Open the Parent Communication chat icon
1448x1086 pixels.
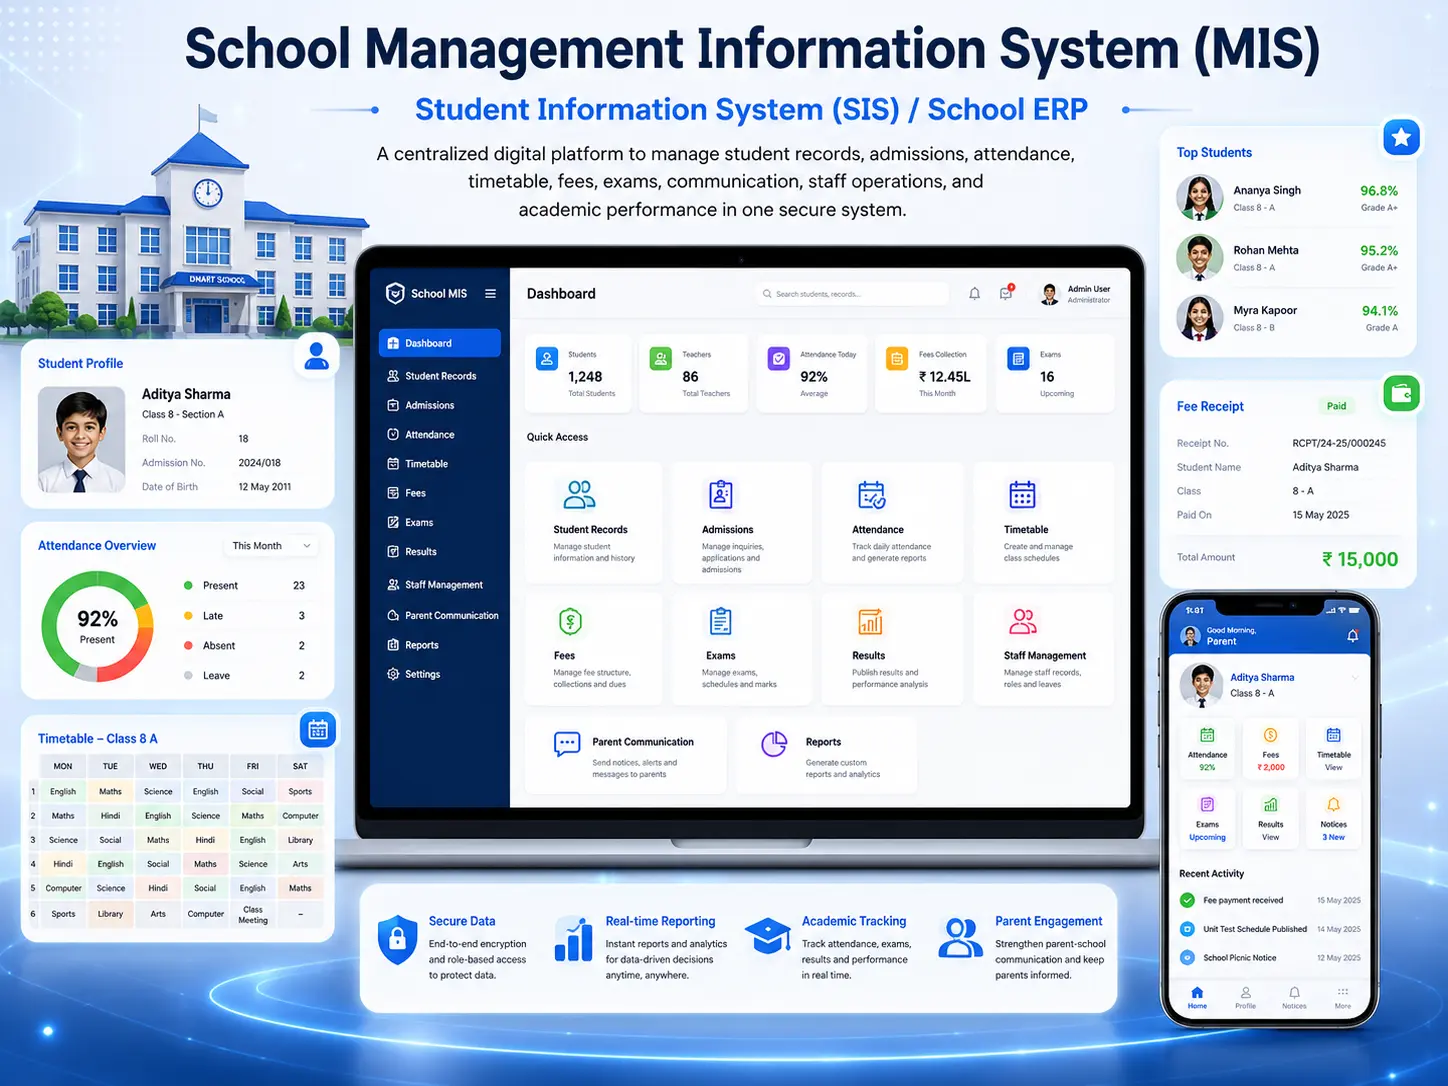567,744
